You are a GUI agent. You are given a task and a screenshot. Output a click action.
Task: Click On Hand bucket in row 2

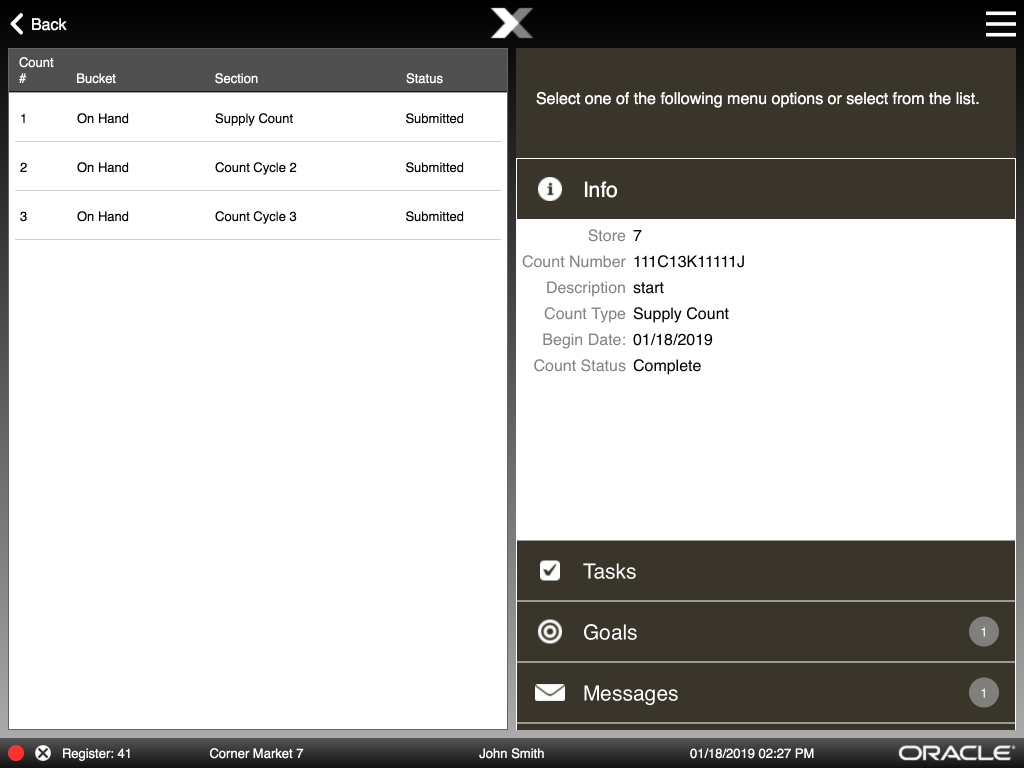tap(103, 167)
